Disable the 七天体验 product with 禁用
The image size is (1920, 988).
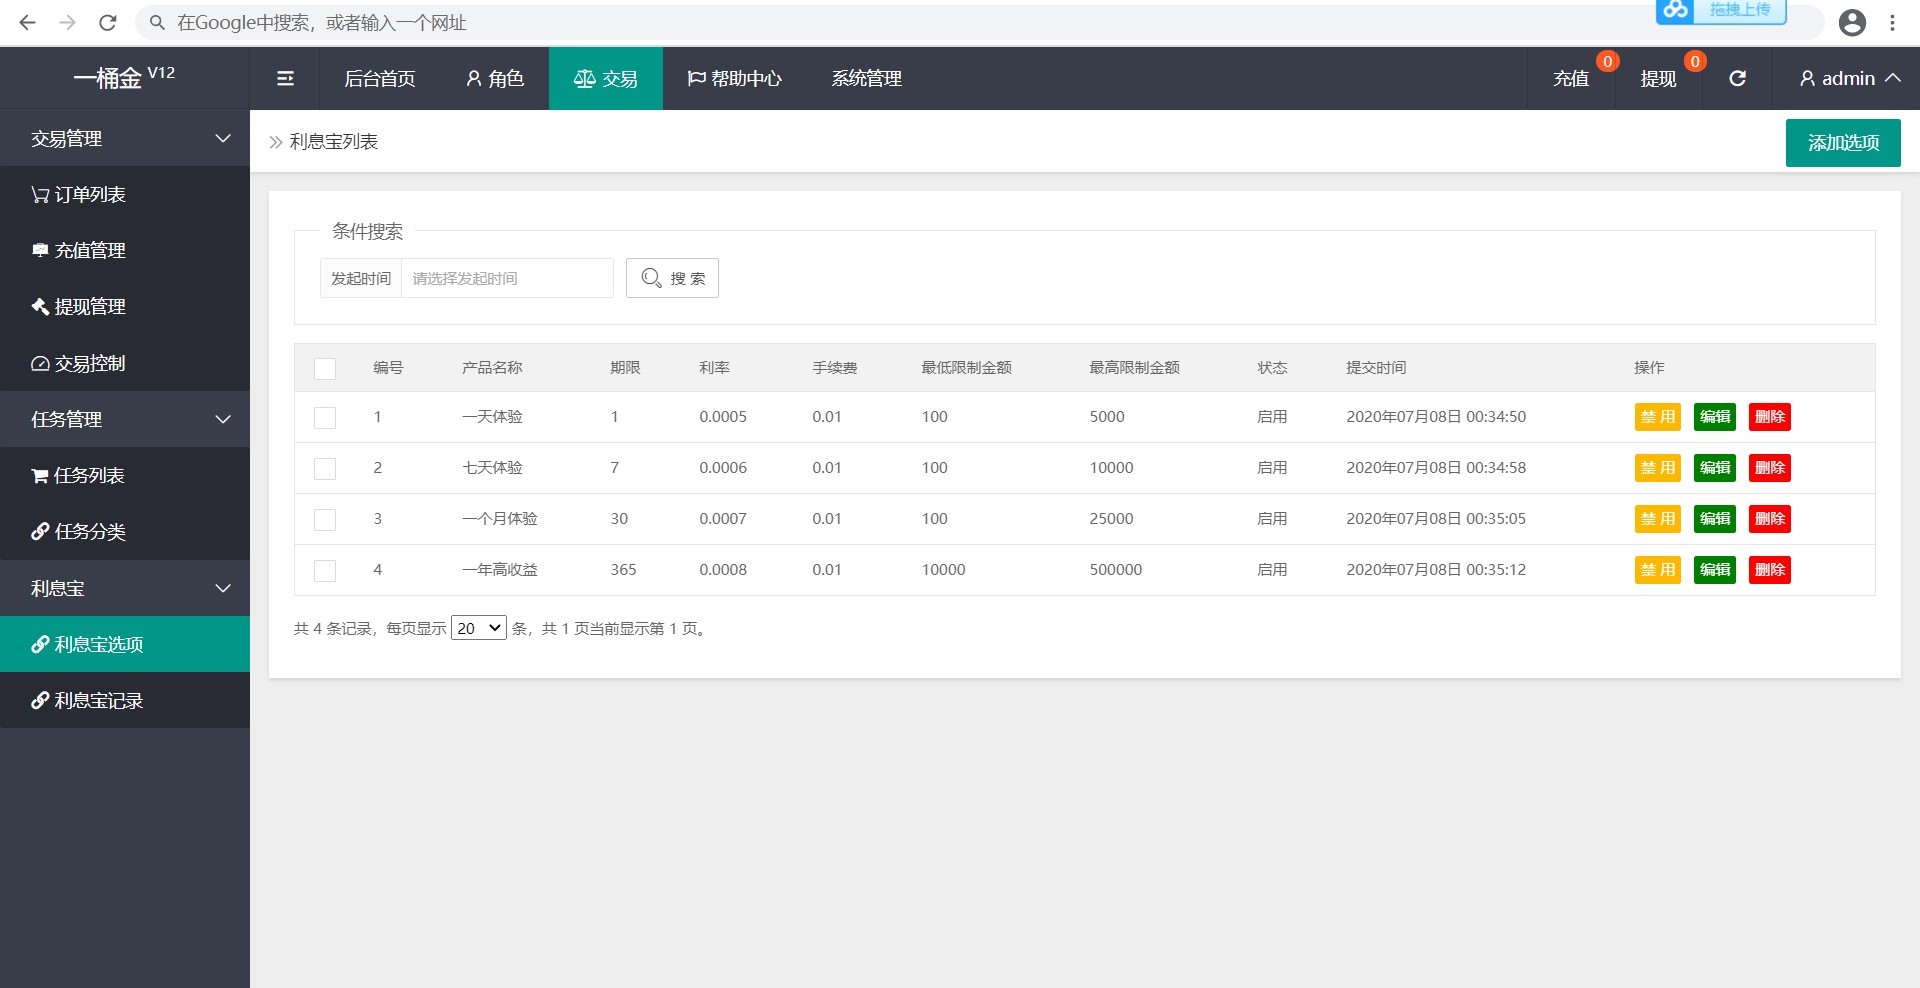(1658, 468)
